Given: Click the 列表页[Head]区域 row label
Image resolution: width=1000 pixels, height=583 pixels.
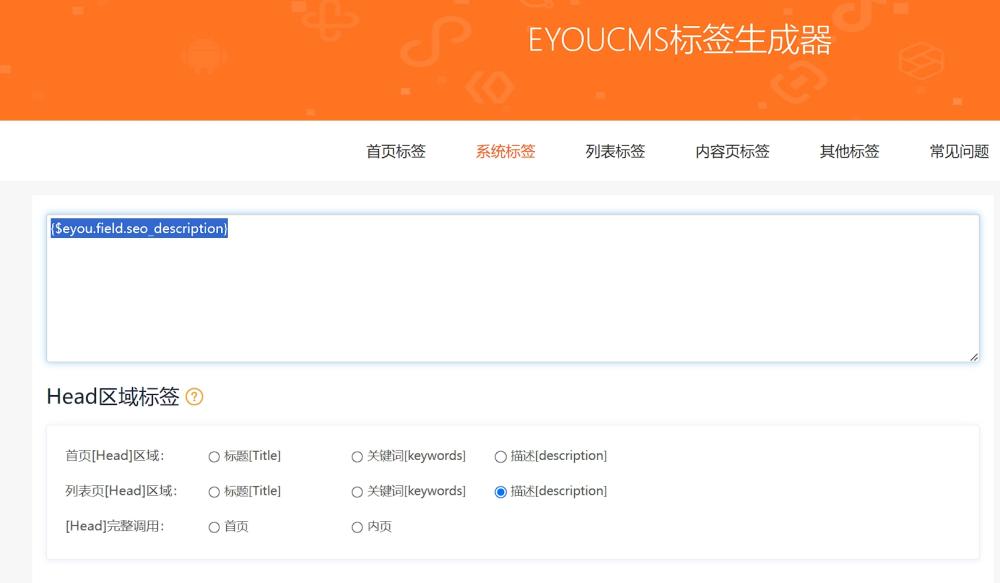Looking at the screenshot, I should click(121, 491).
